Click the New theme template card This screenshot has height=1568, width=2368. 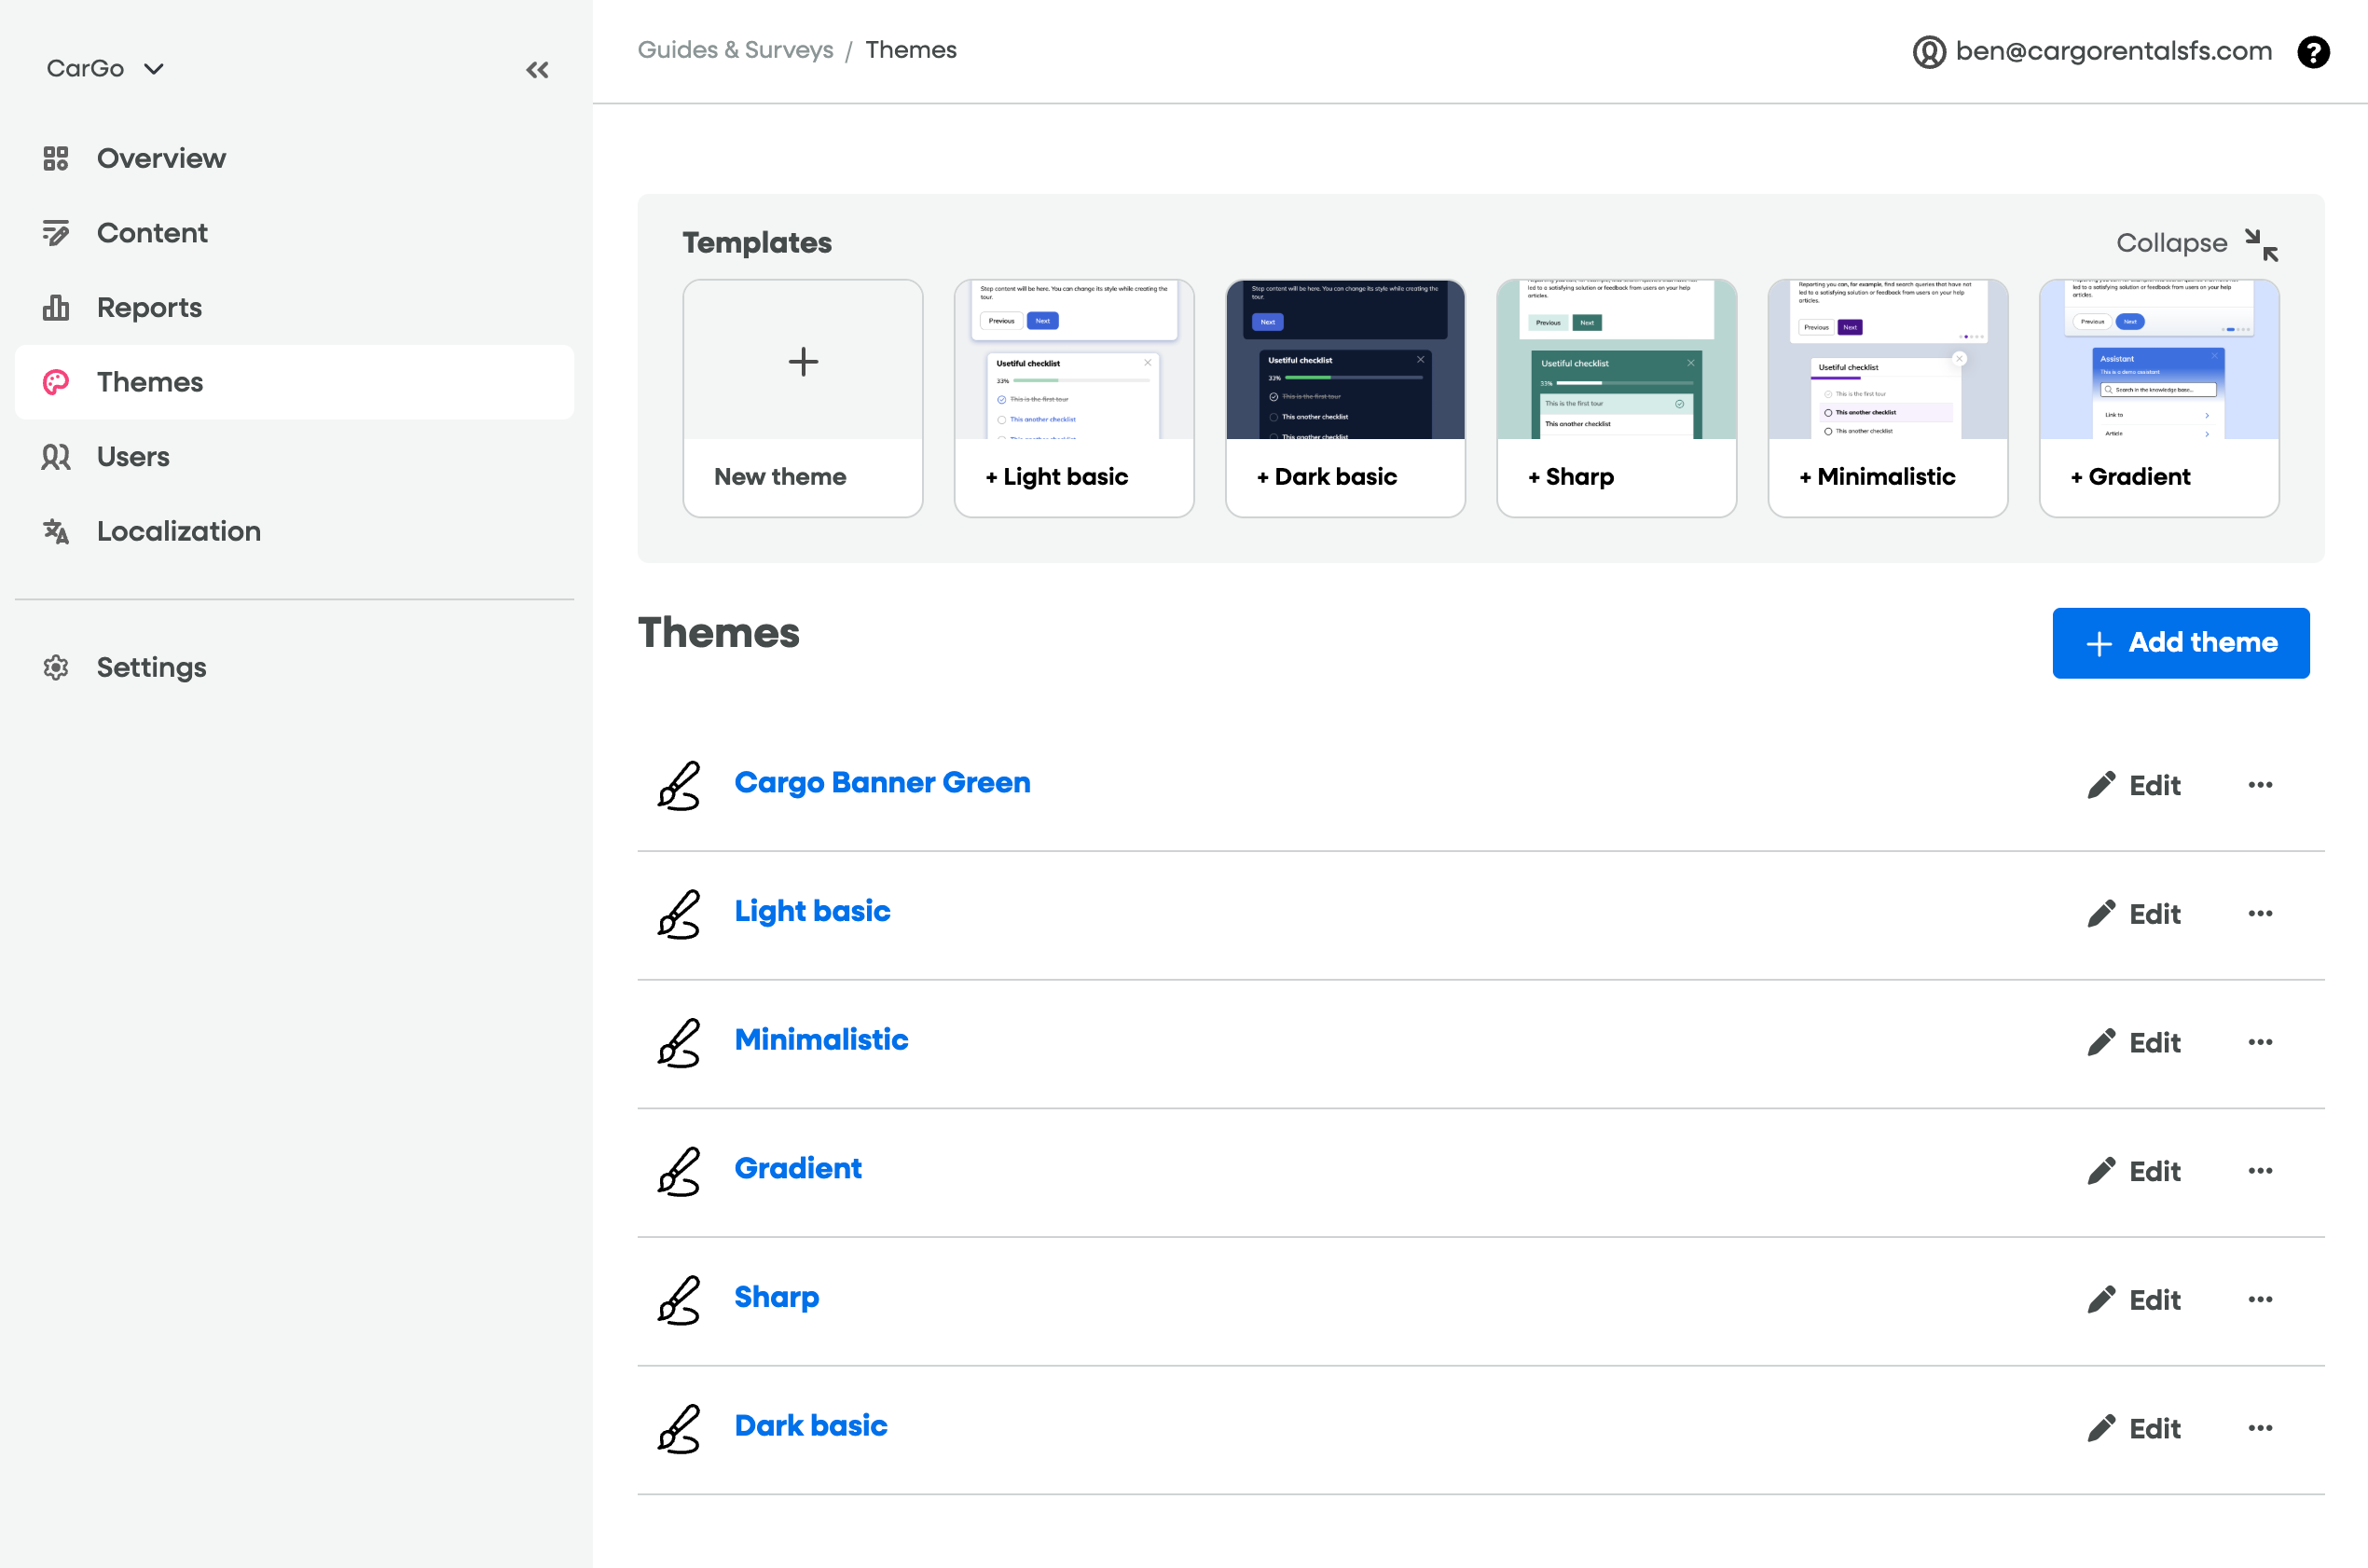click(802, 397)
